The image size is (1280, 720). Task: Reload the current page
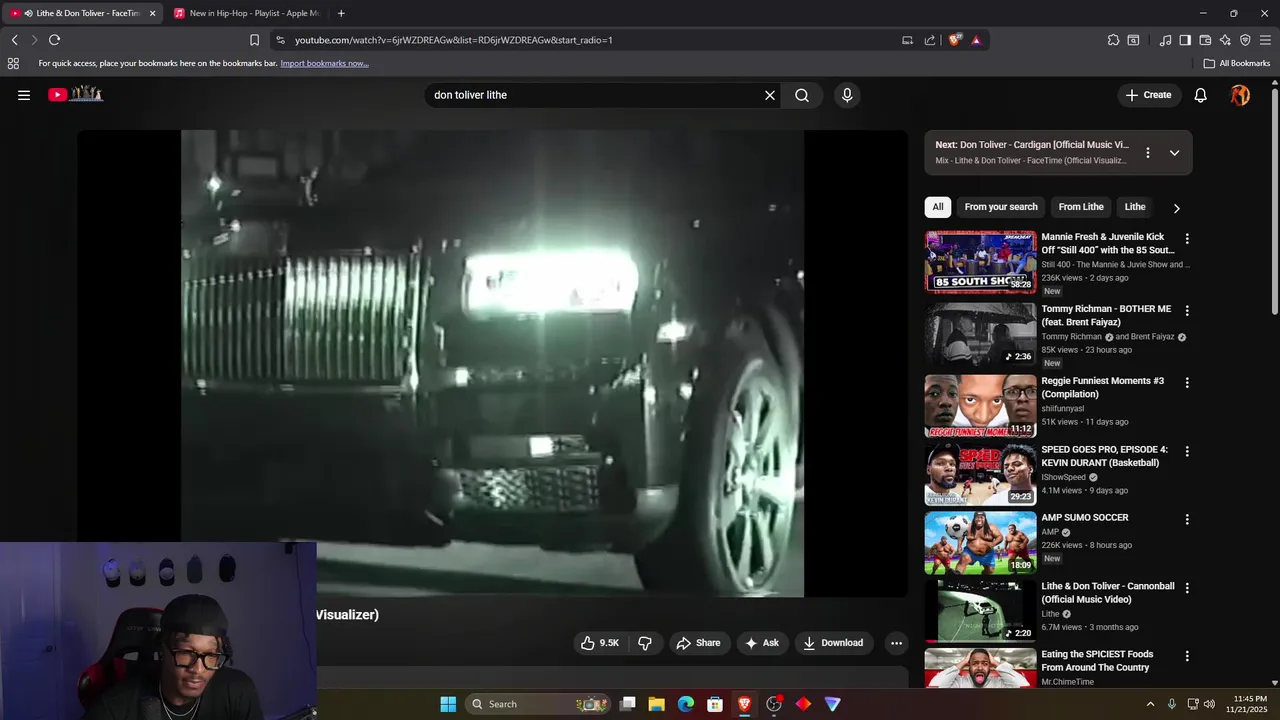point(55,40)
